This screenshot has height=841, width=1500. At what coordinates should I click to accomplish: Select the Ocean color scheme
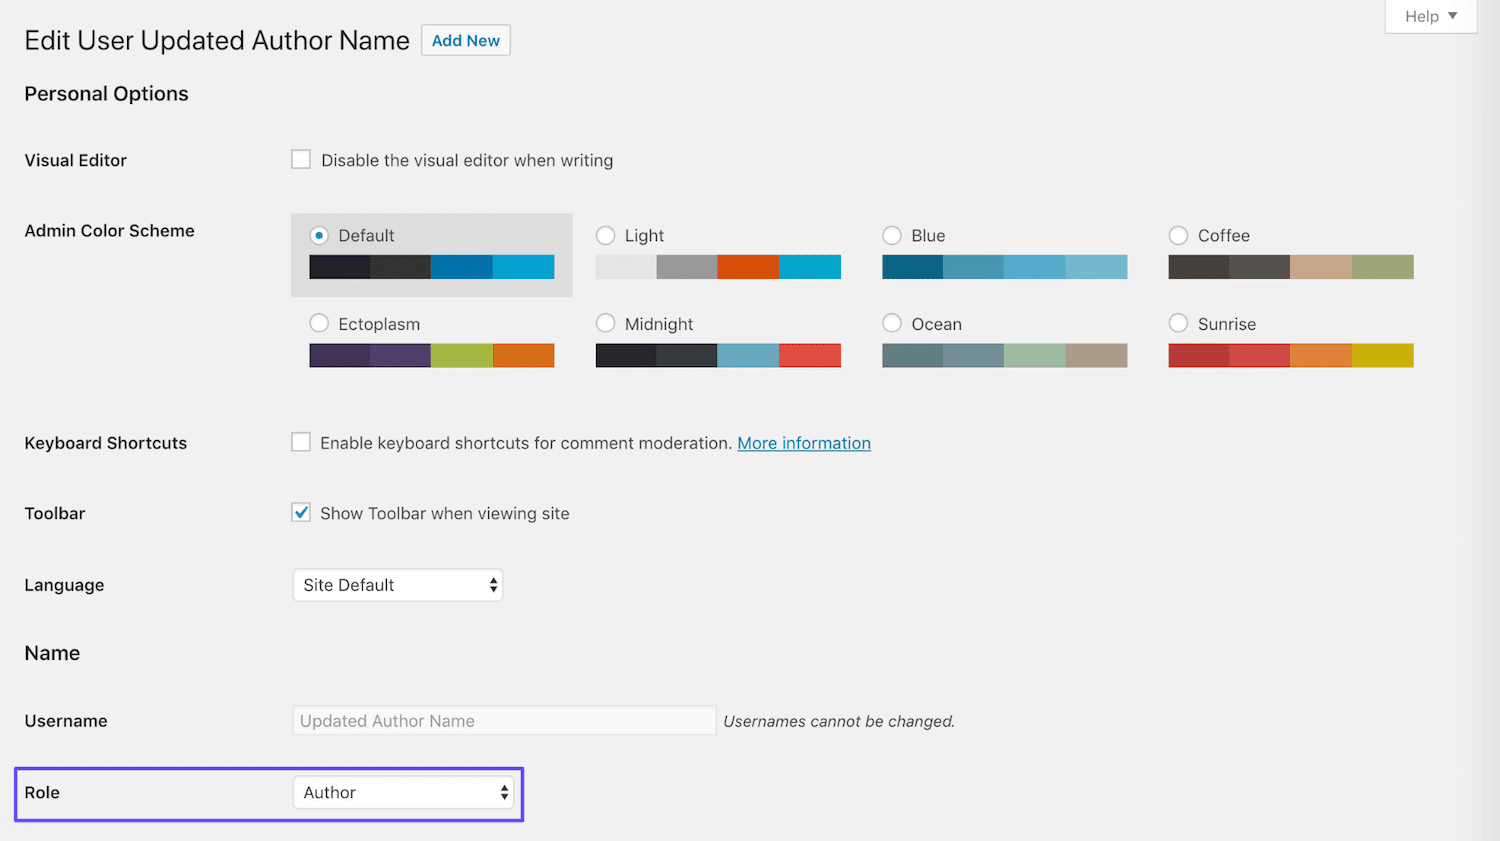892,323
